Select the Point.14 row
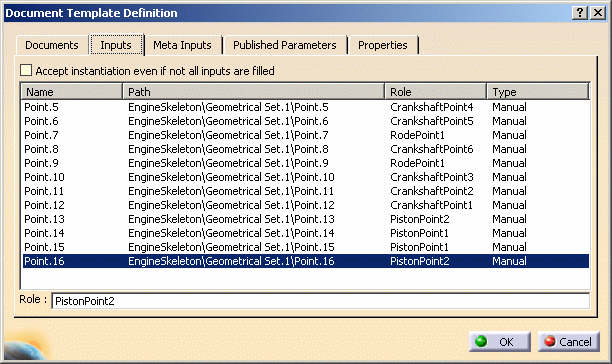The height and width of the screenshot is (364, 612). [x=306, y=233]
